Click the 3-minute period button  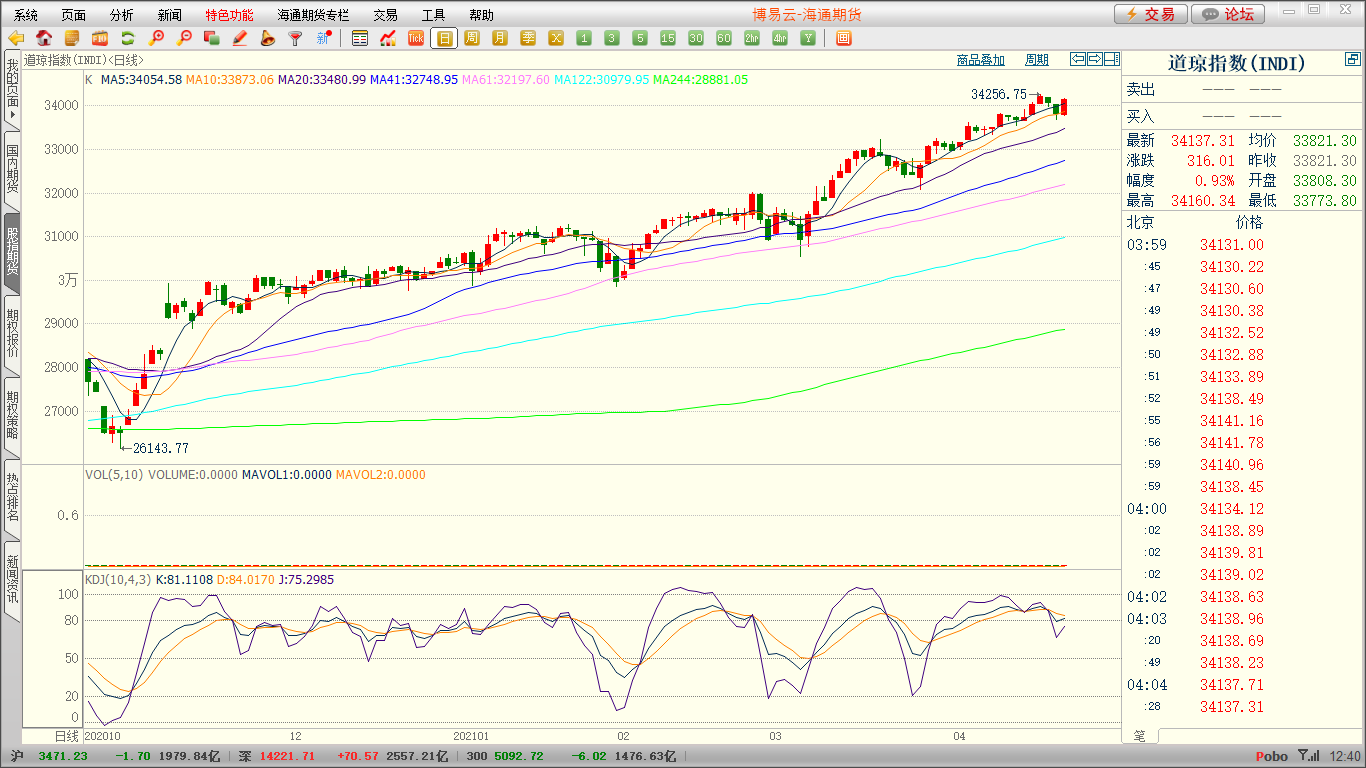[612, 38]
